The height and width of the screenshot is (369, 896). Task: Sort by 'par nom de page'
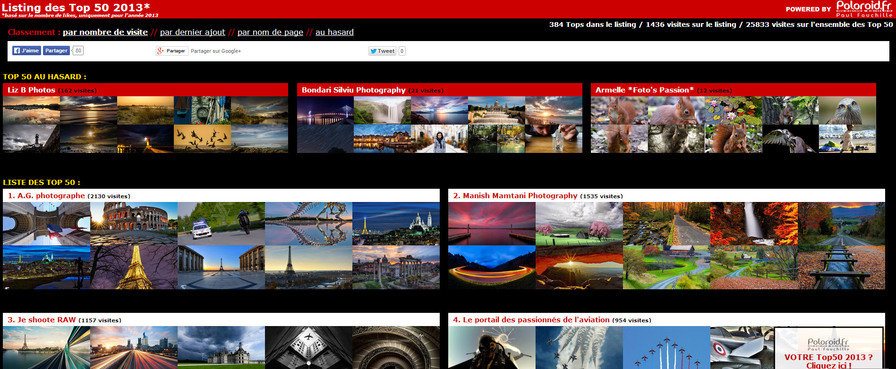(x=270, y=33)
